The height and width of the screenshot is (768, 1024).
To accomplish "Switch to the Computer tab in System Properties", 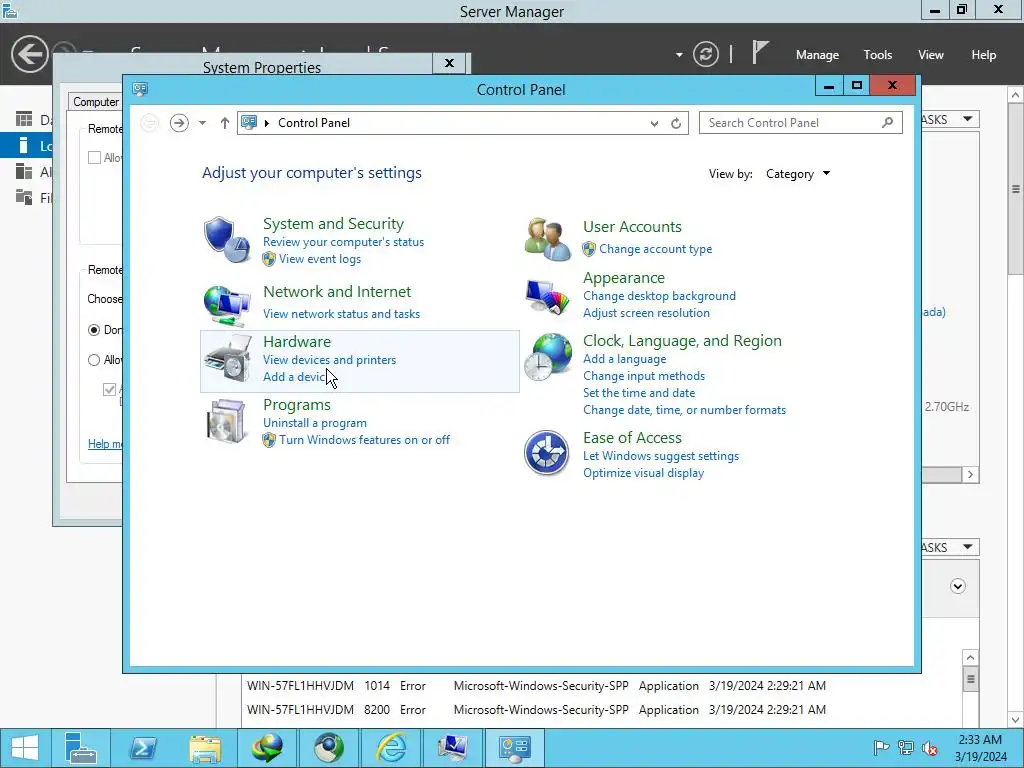I will click(95, 102).
